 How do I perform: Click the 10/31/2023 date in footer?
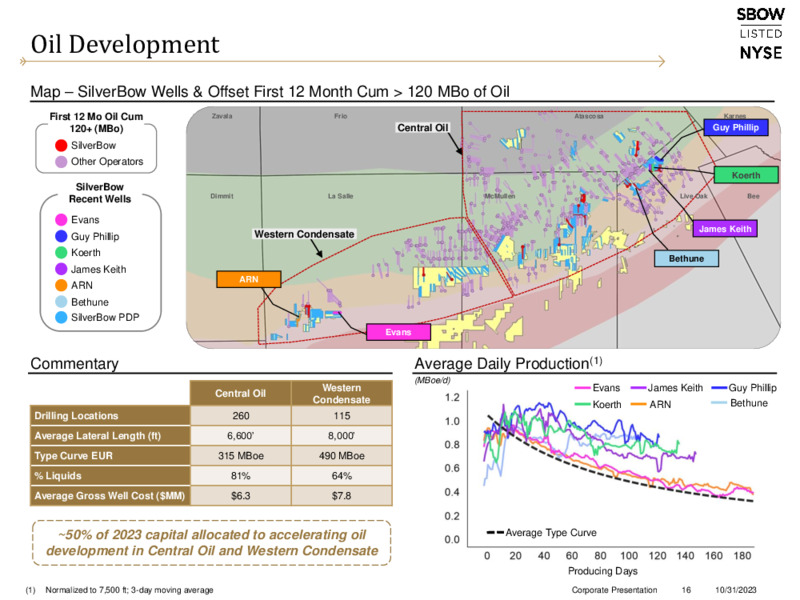click(x=735, y=590)
